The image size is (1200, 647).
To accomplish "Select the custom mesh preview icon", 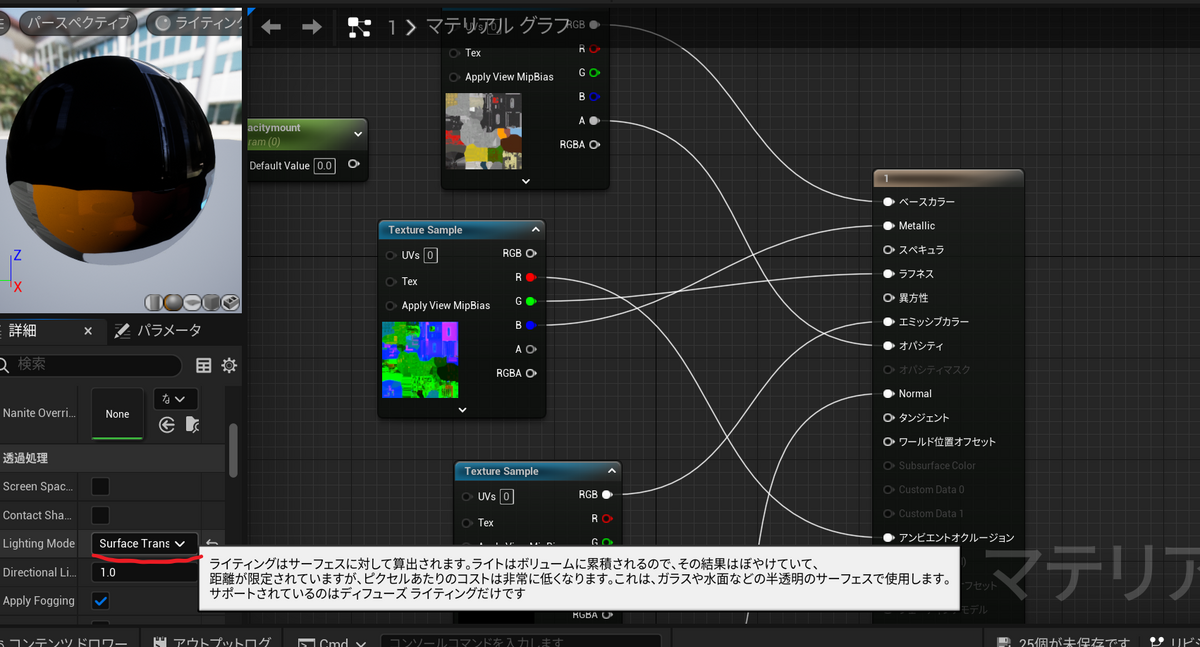I will (x=230, y=302).
